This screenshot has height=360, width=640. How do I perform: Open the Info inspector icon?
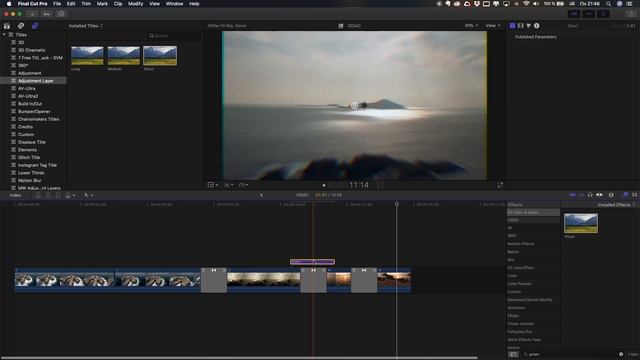[x=537, y=26]
